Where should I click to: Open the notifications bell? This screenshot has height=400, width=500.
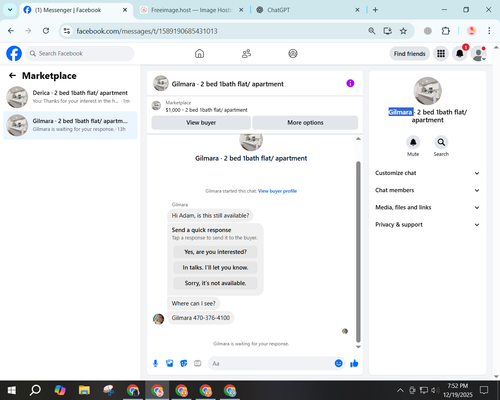[x=460, y=53]
